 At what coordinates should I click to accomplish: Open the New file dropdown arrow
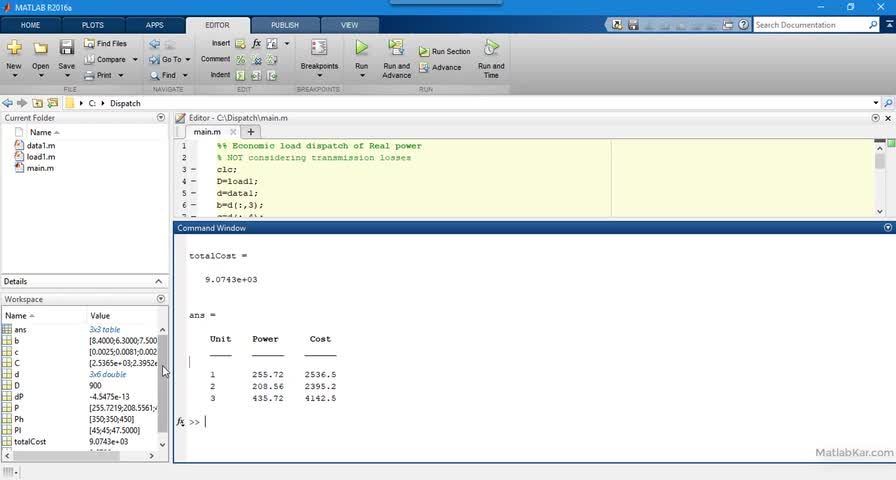(x=14, y=75)
